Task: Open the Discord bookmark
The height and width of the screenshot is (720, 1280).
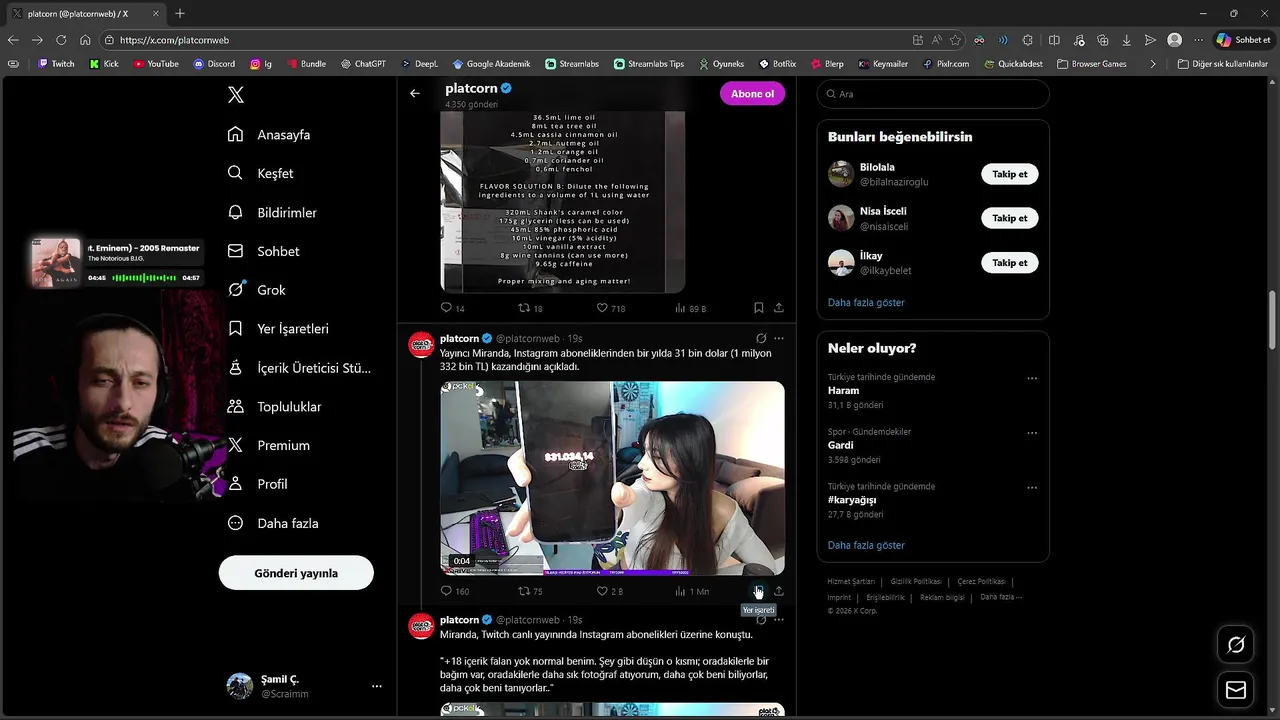Action: point(214,64)
